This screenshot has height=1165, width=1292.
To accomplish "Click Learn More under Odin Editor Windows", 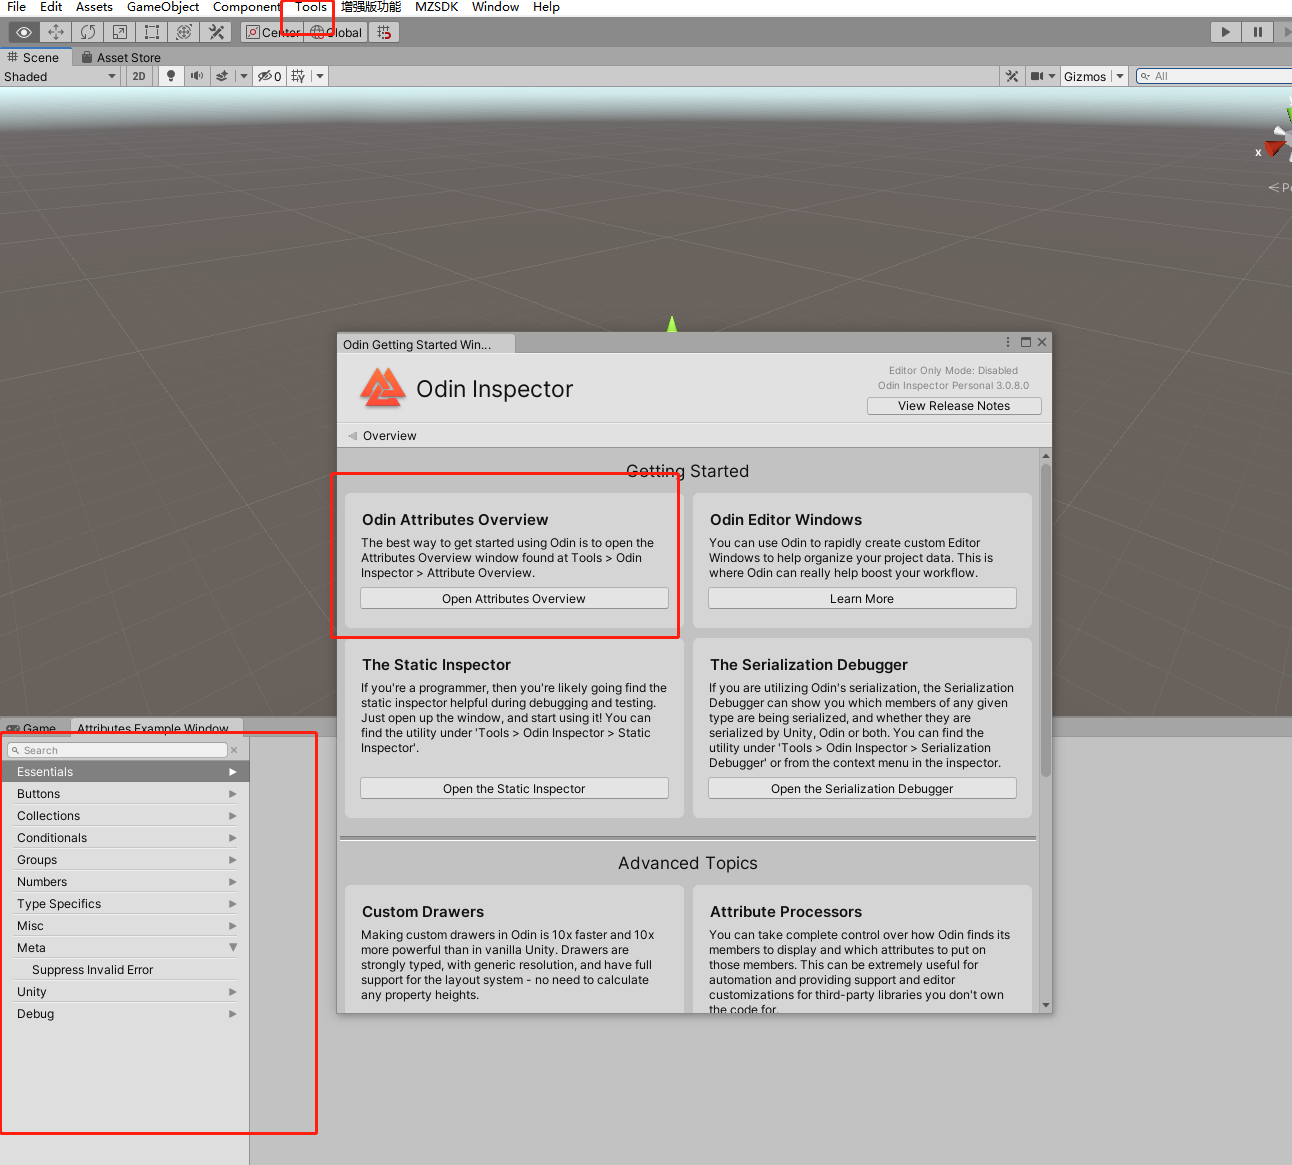I will click(x=862, y=598).
